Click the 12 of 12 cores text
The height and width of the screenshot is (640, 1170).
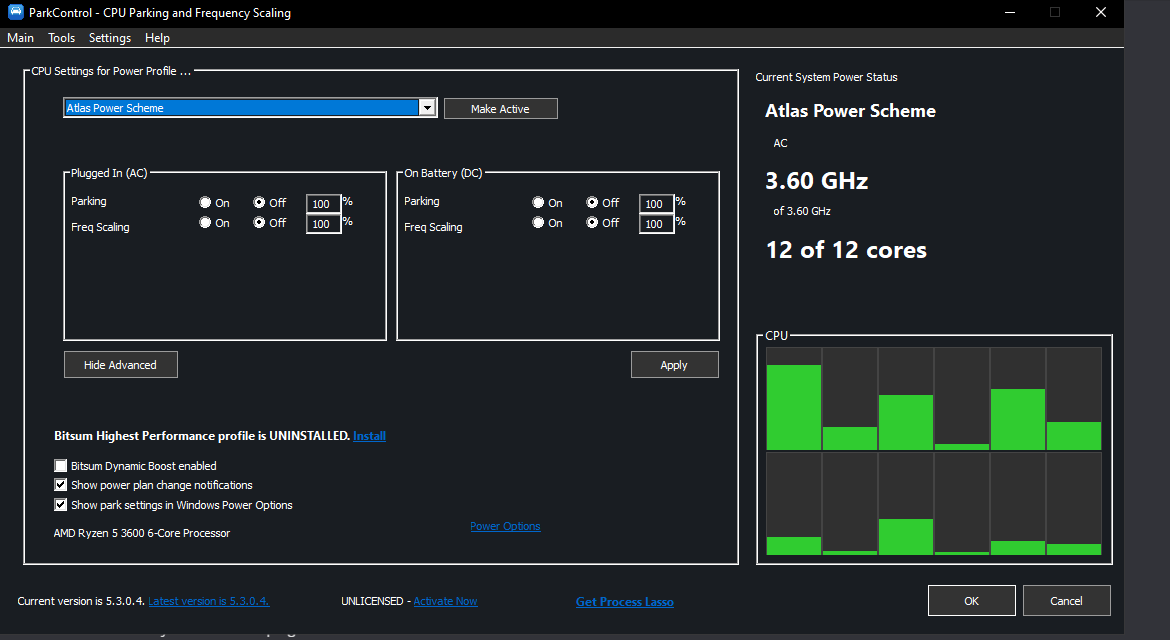pos(846,250)
